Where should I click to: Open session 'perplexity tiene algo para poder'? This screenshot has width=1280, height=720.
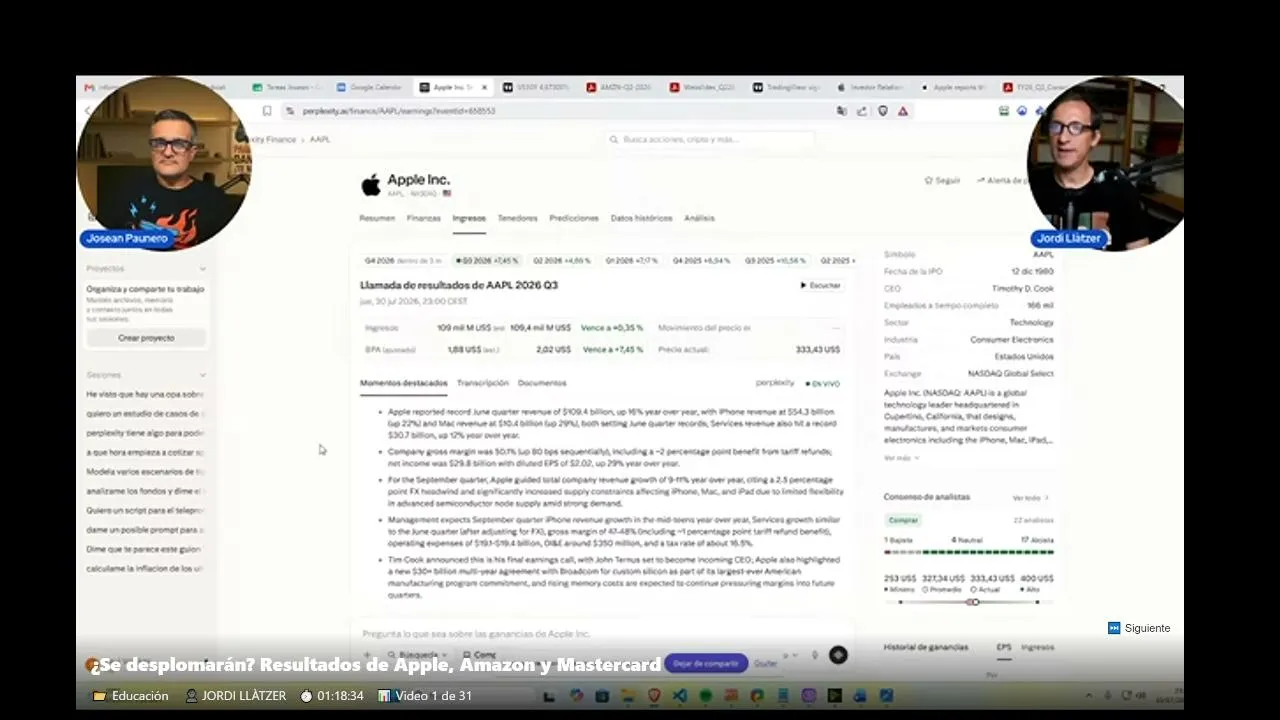(x=145, y=433)
